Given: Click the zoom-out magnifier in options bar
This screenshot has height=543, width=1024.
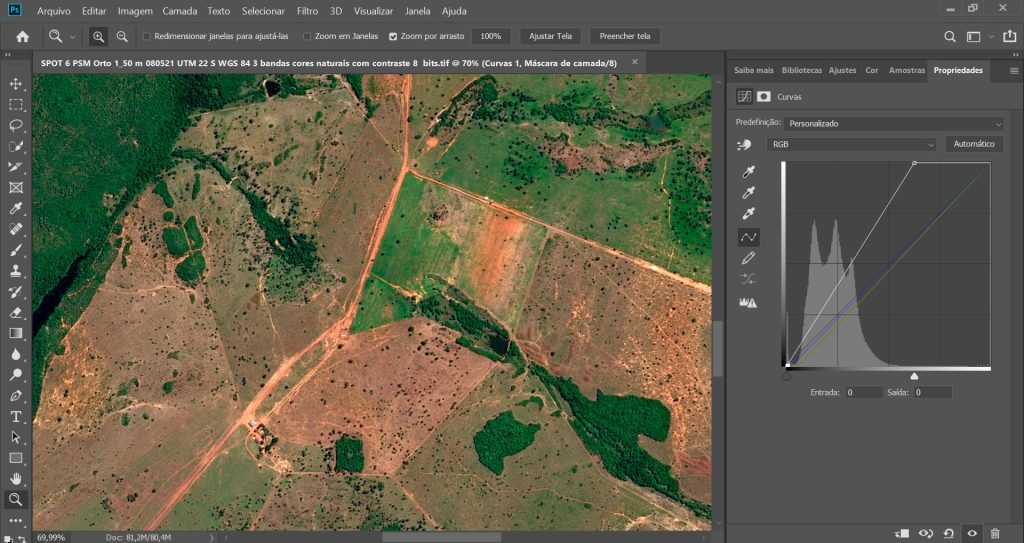Looking at the screenshot, I should 122,36.
